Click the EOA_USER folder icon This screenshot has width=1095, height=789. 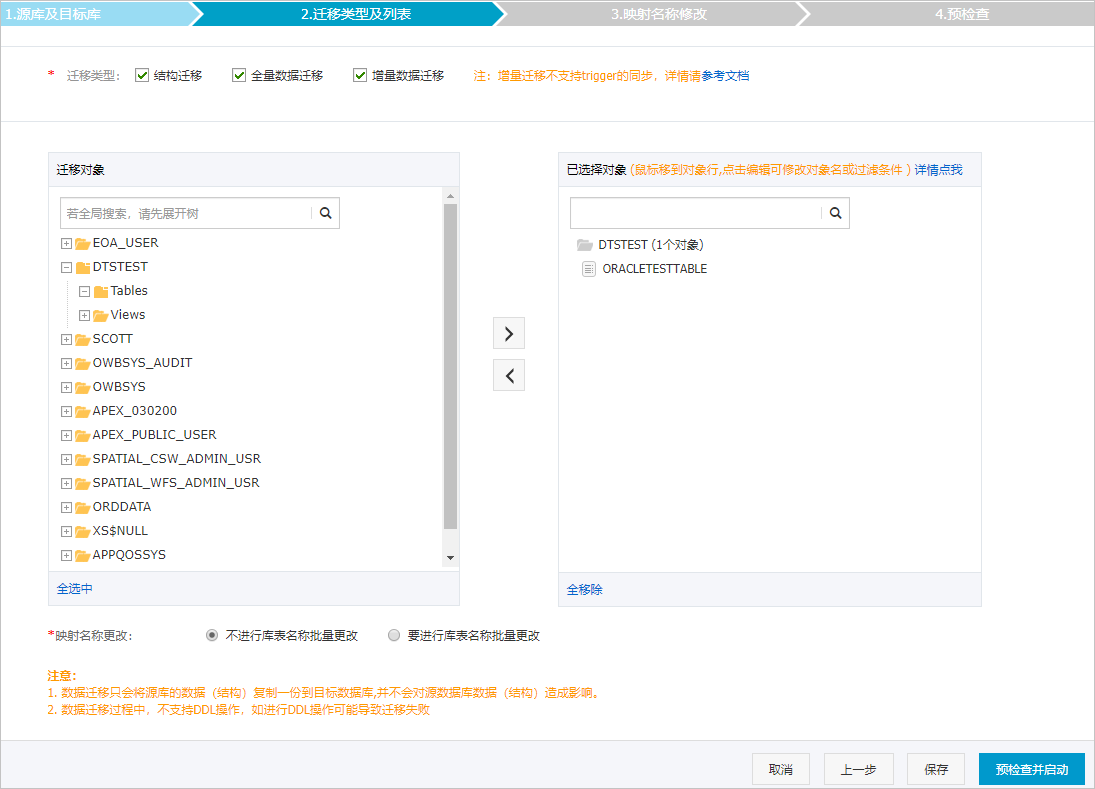[82, 243]
